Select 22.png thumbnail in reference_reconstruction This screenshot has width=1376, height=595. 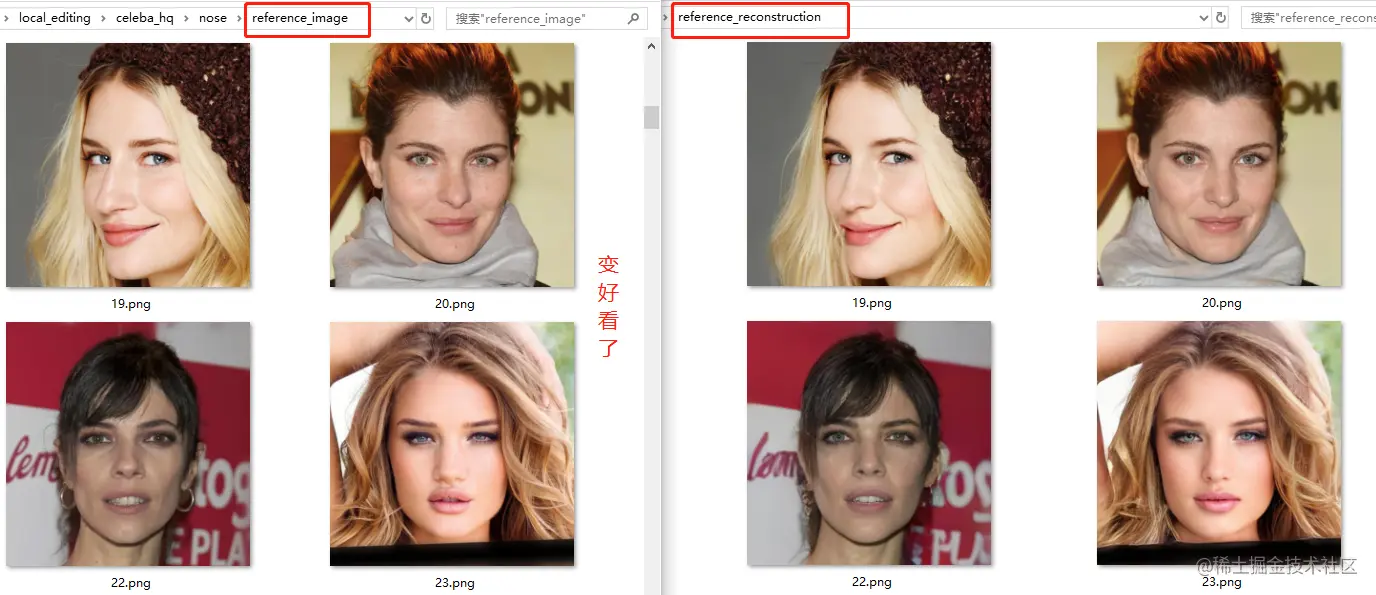tap(869, 443)
